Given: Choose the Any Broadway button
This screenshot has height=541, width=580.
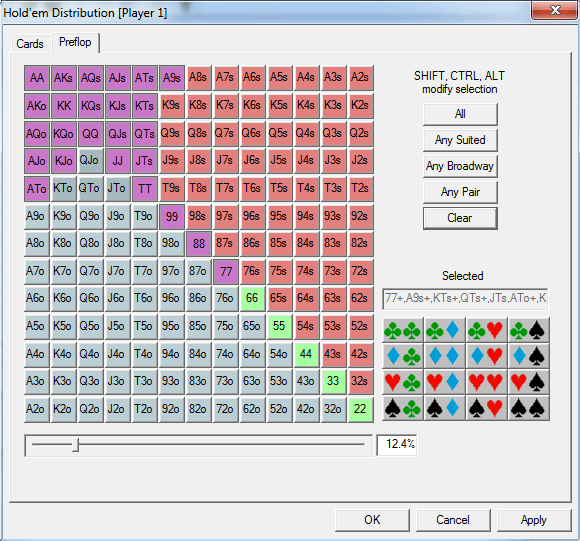Looking at the screenshot, I should point(460,166).
